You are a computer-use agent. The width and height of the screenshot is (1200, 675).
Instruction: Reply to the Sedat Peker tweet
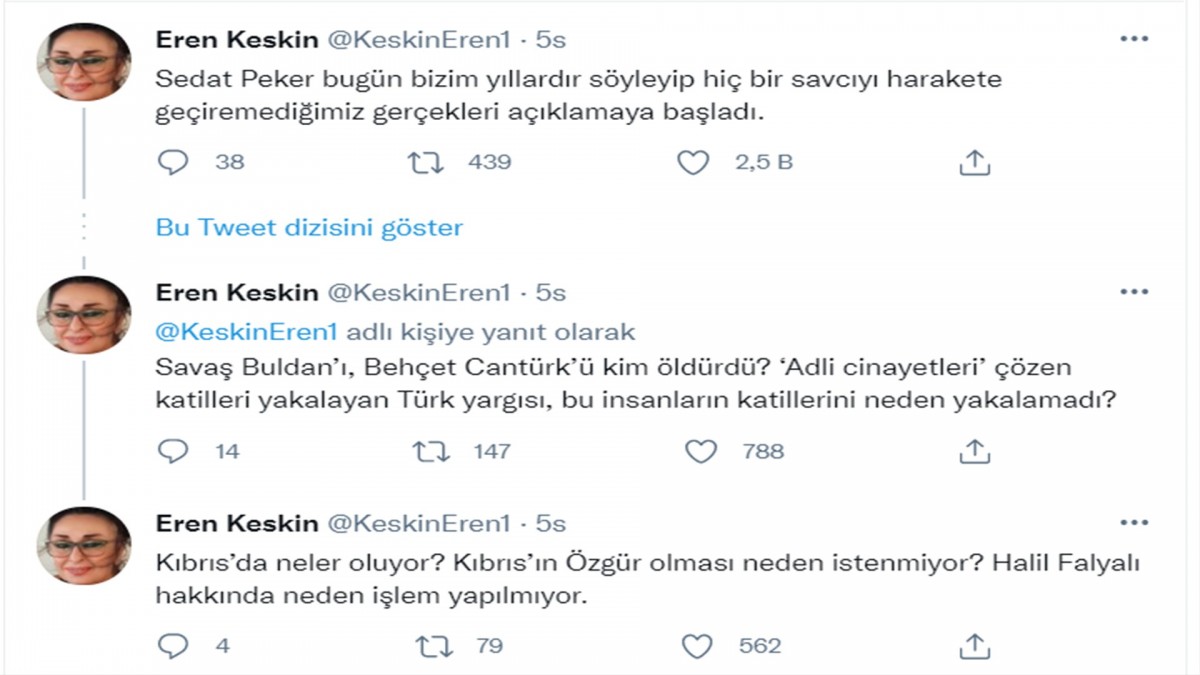click(173, 162)
